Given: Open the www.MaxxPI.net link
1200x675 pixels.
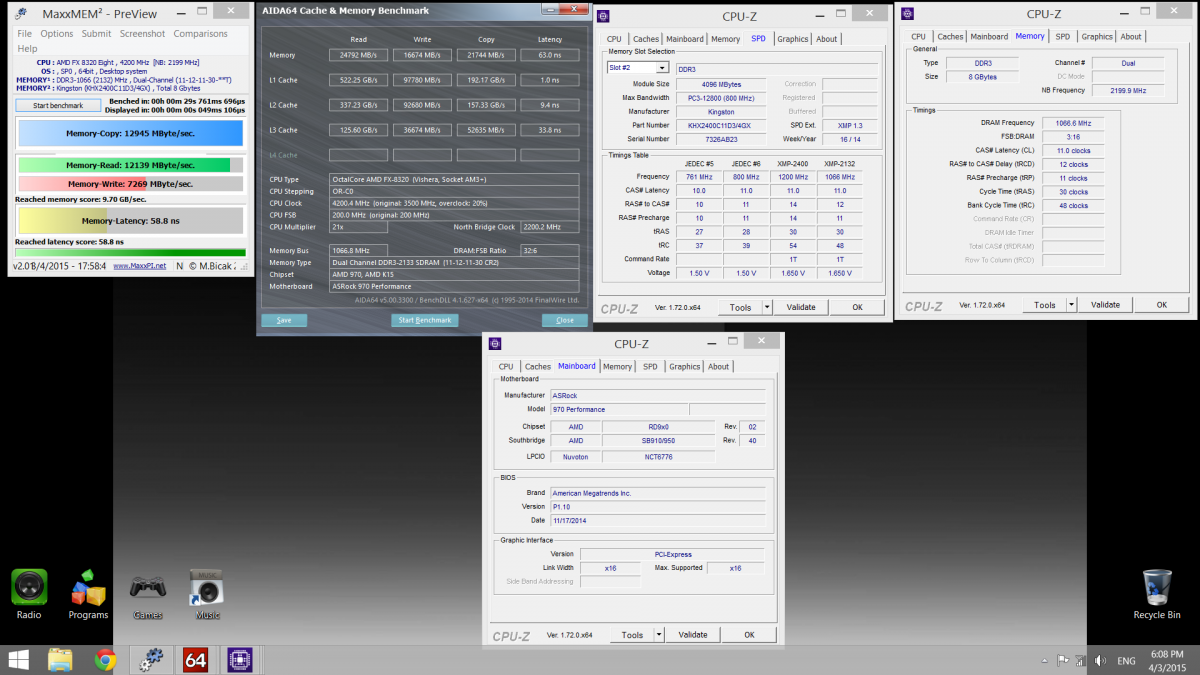Looking at the screenshot, I should pos(140,266).
